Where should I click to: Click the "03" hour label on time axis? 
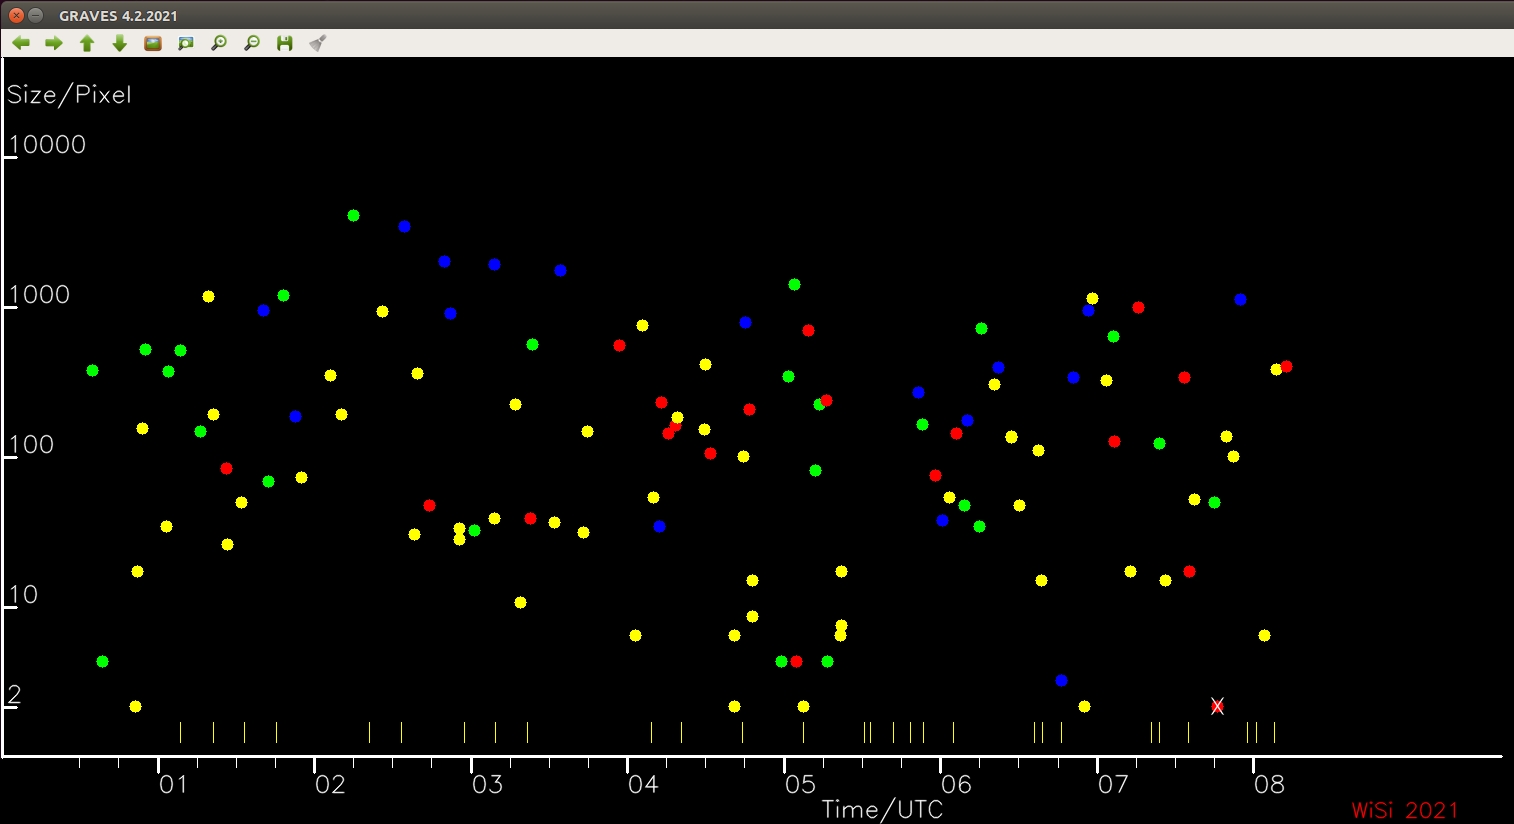point(487,784)
